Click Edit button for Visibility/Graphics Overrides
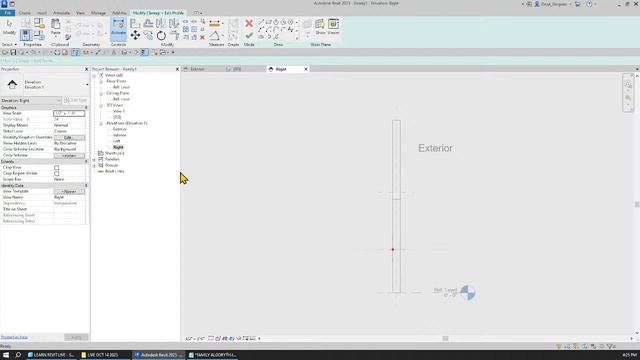Viewport: 640px width, 360px height. pos(69,138)
